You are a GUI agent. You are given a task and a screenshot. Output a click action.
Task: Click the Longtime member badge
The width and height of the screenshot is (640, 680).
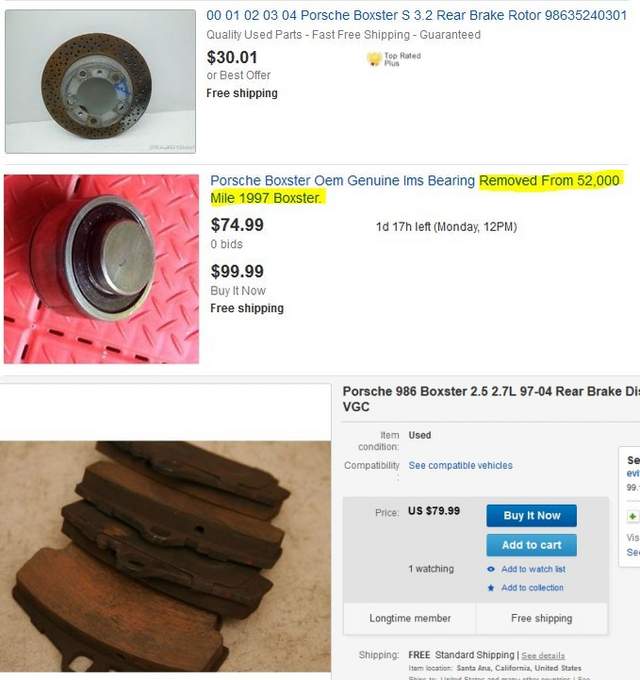pos(410,618)
